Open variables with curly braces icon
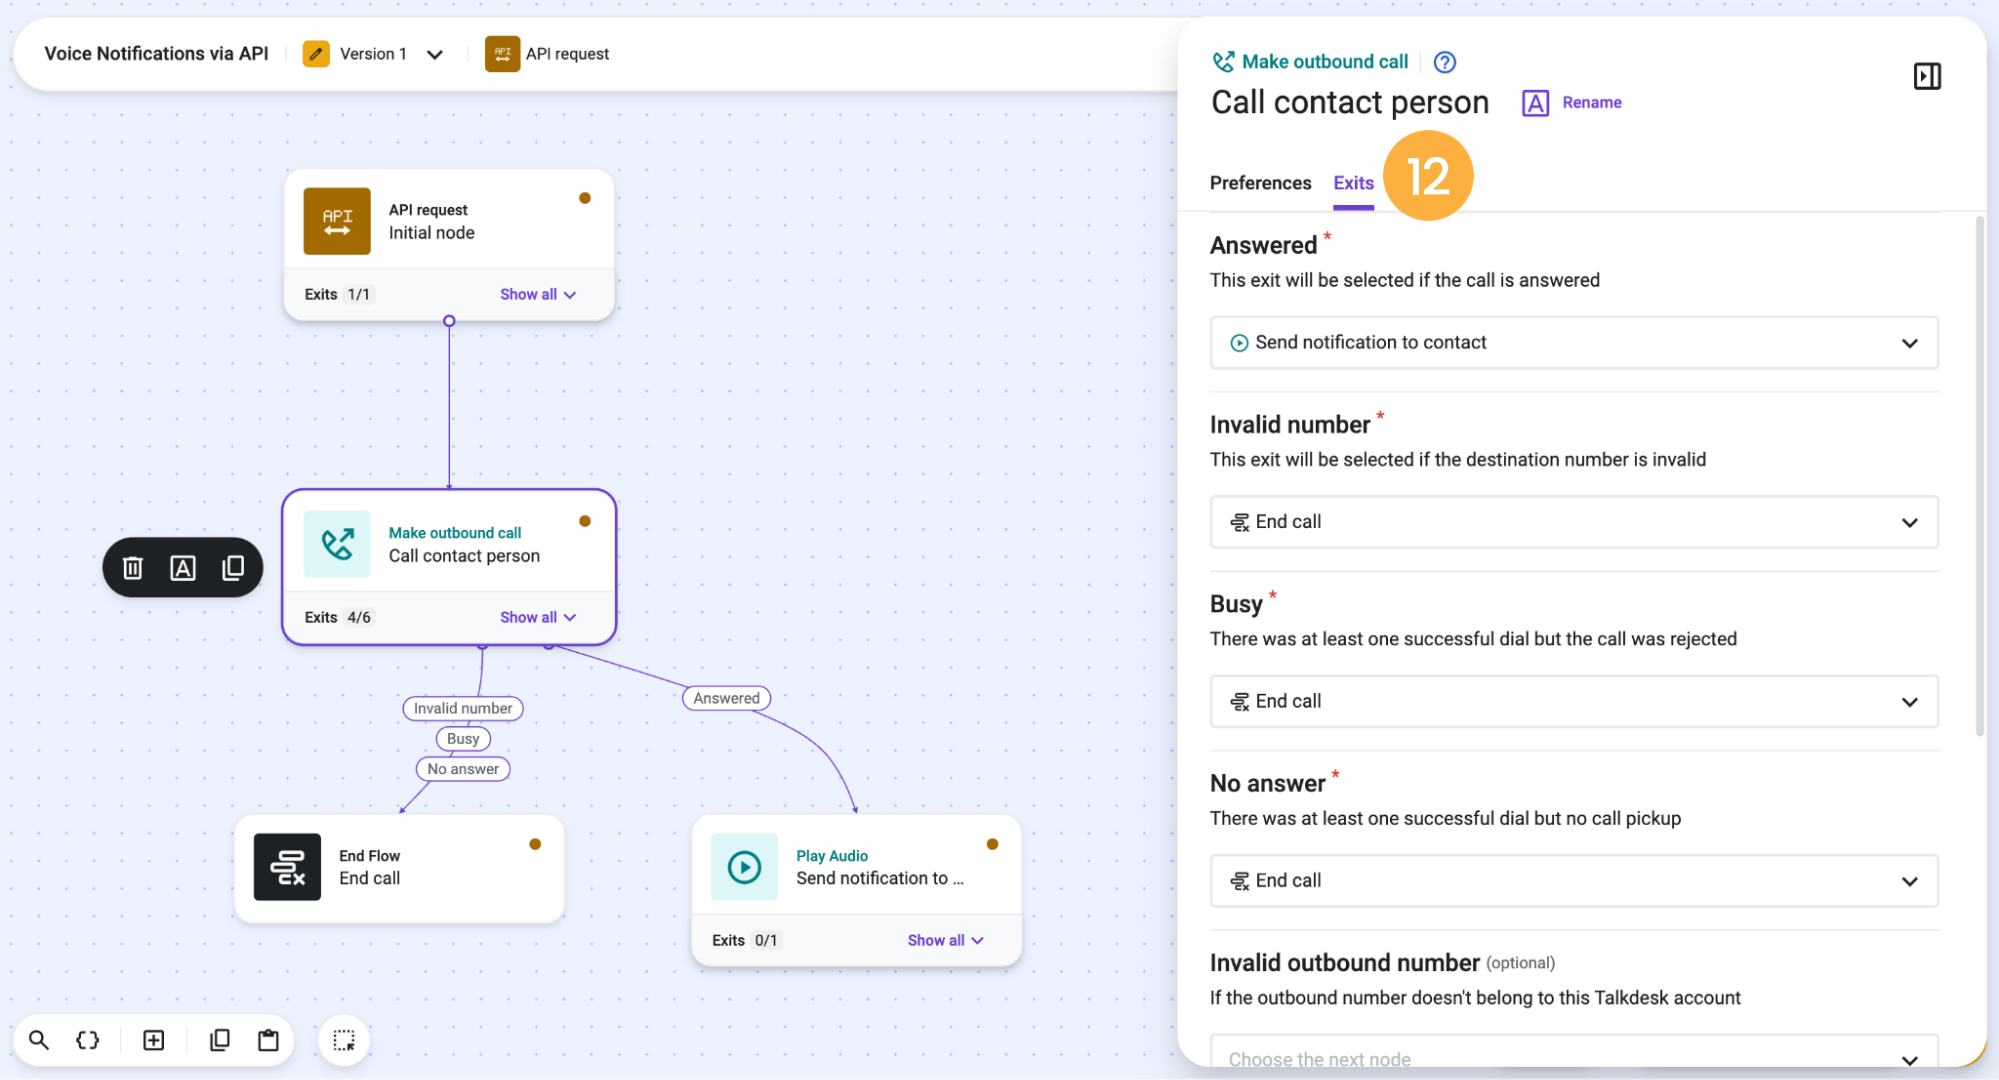Image resolution: width=1999 pixels, height=1080 pixels. click(88, 1040)
